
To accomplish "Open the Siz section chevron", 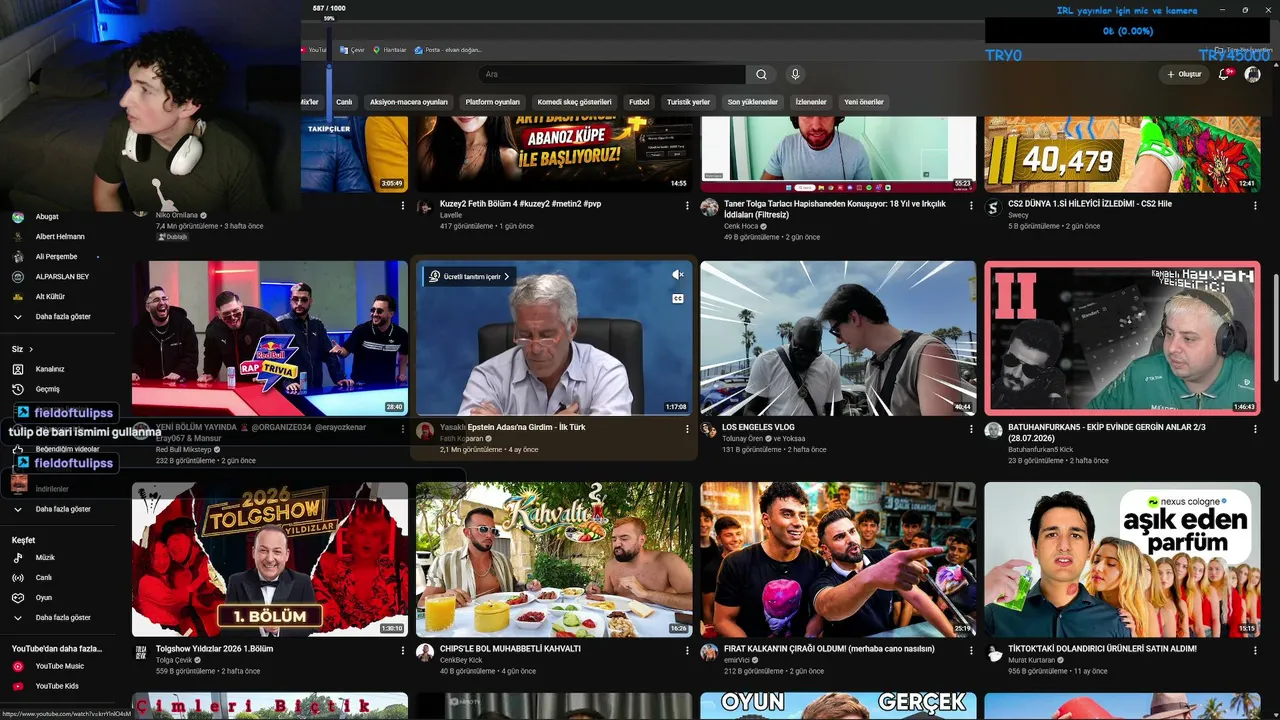I will 31,349.
